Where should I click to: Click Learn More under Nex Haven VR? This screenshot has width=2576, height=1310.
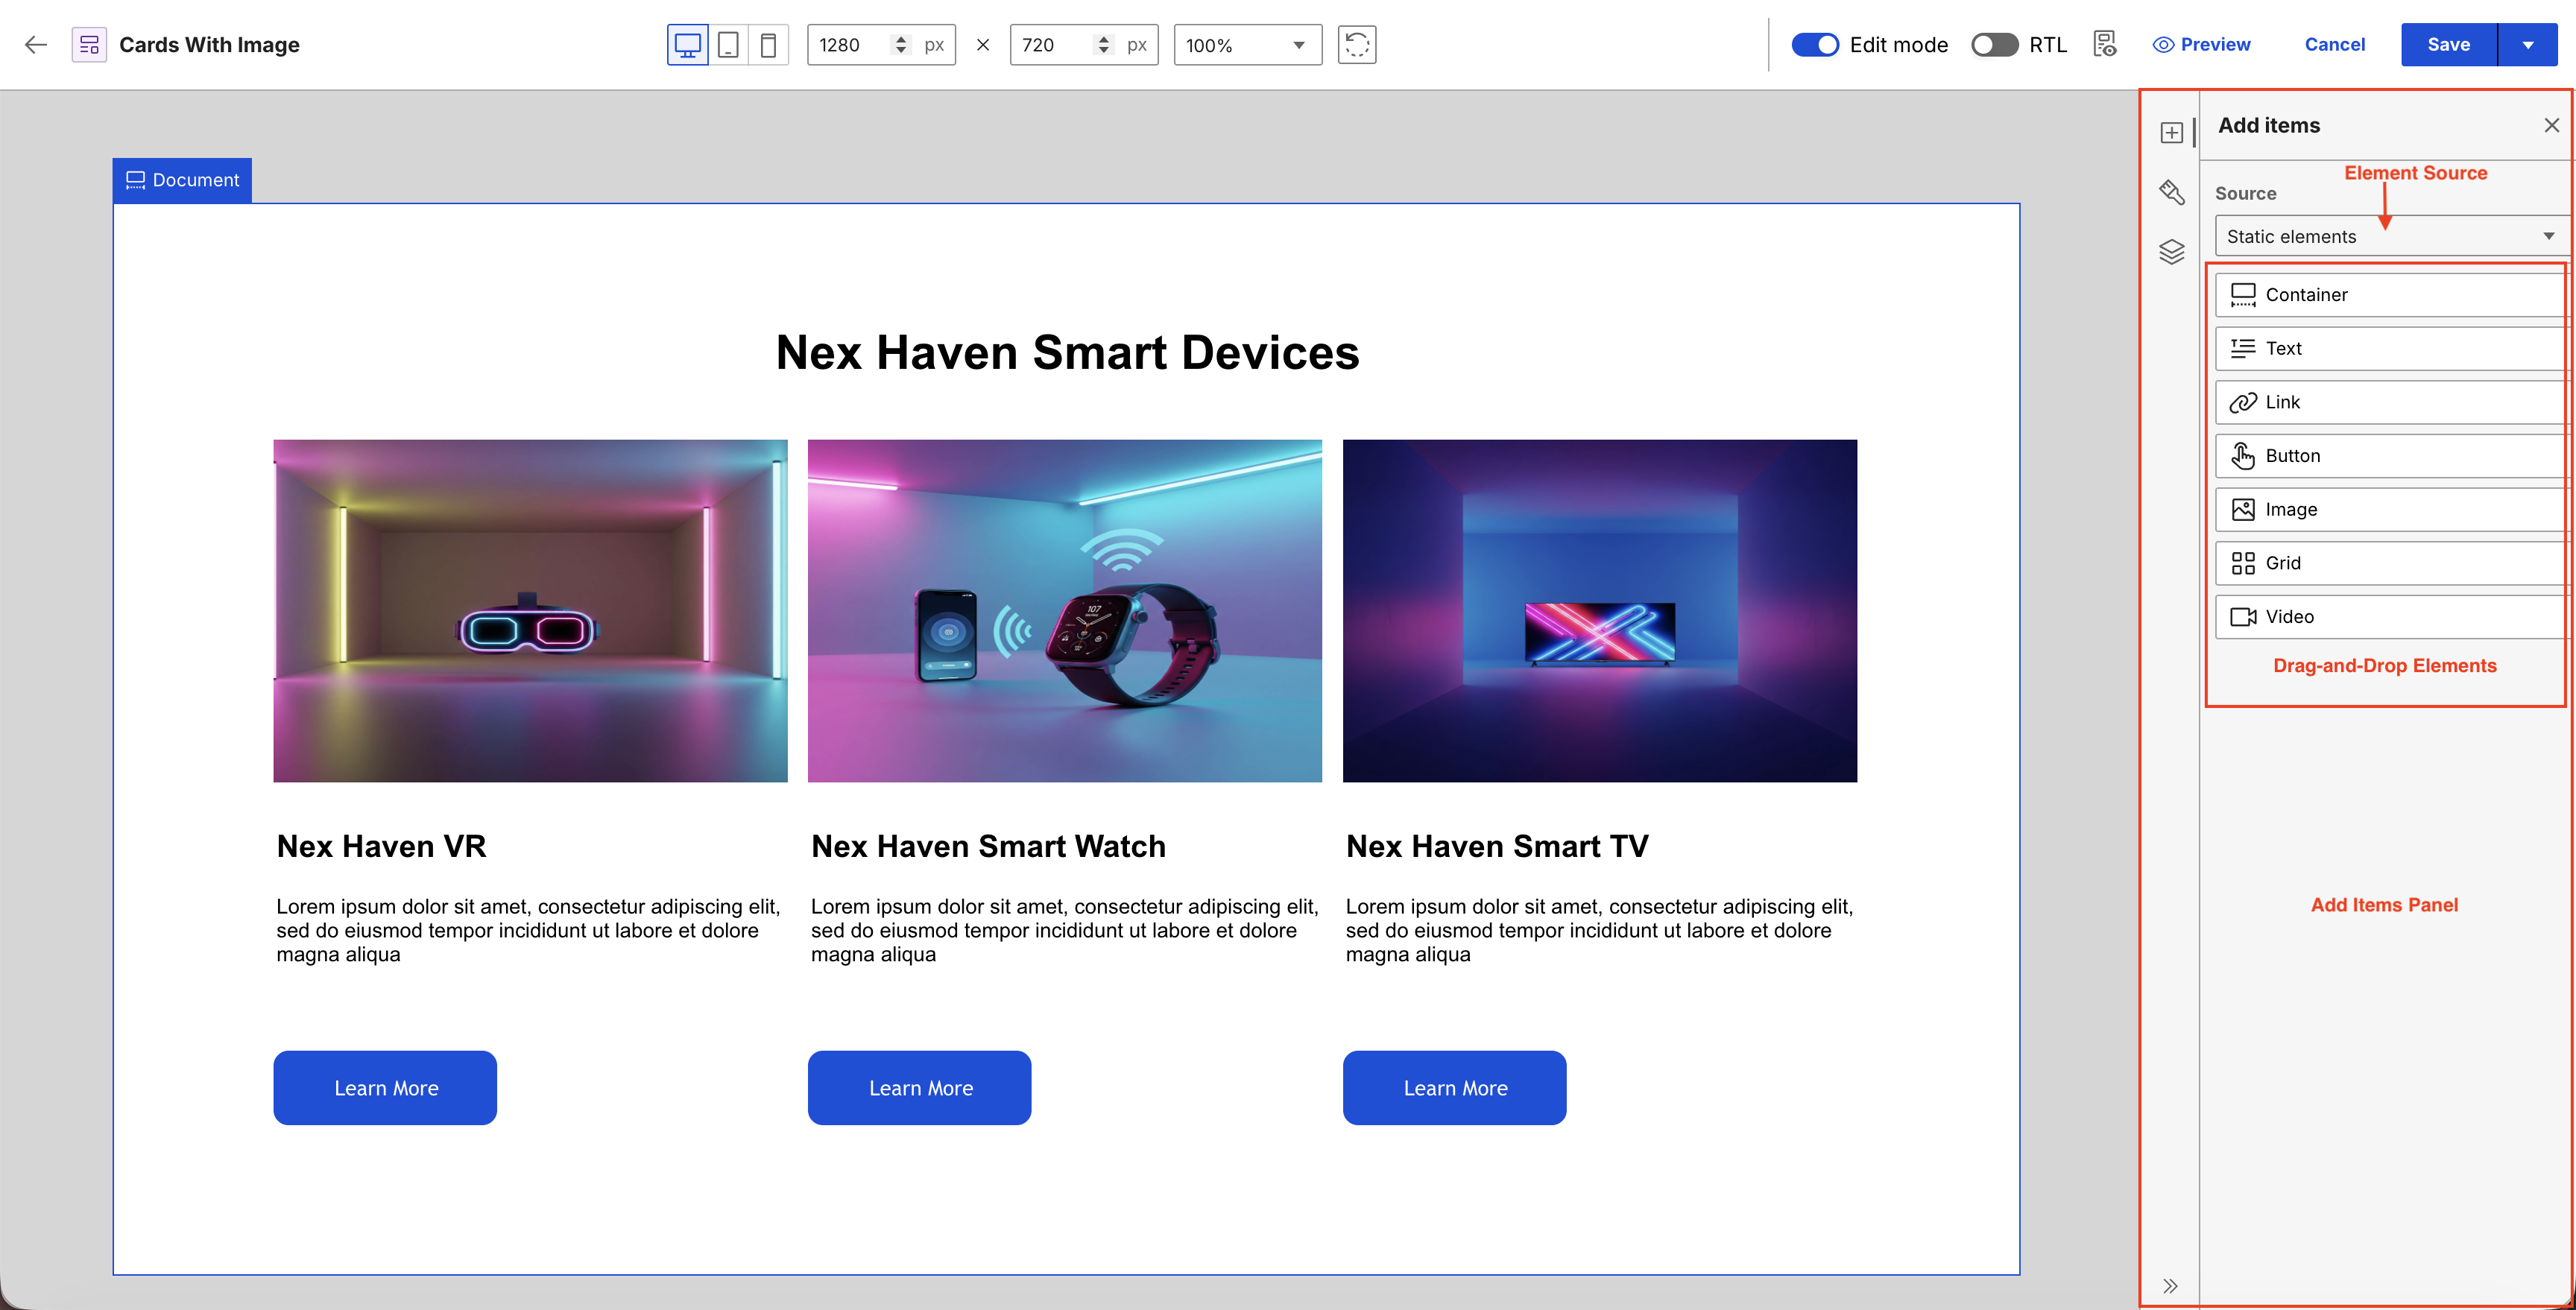tap(385, 1088)
